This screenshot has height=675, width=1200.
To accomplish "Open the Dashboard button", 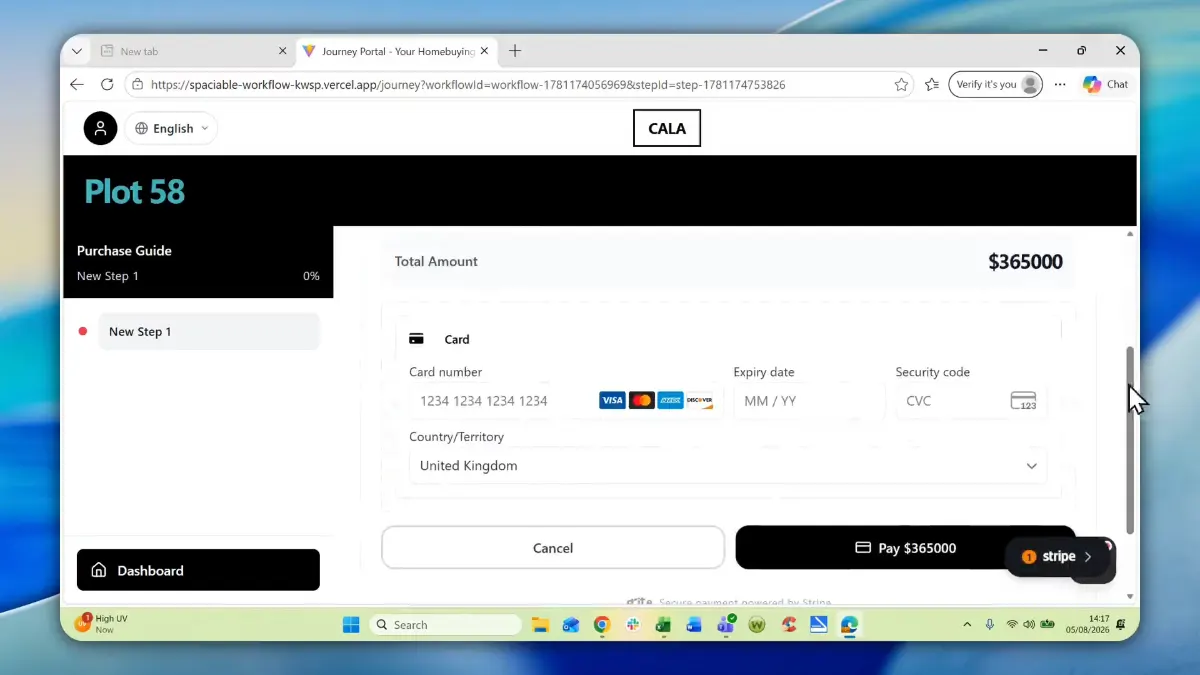I will tap(198, 570).
